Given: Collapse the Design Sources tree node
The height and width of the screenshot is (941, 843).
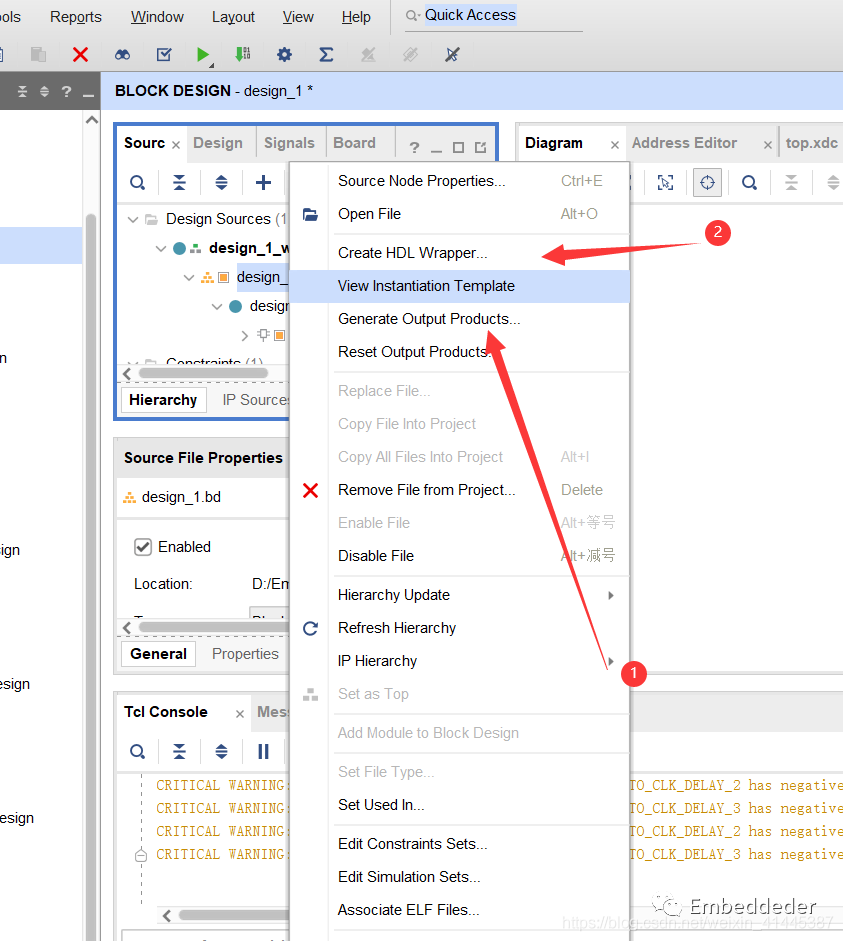Looking at the screenshot, I should pos(132,219).
